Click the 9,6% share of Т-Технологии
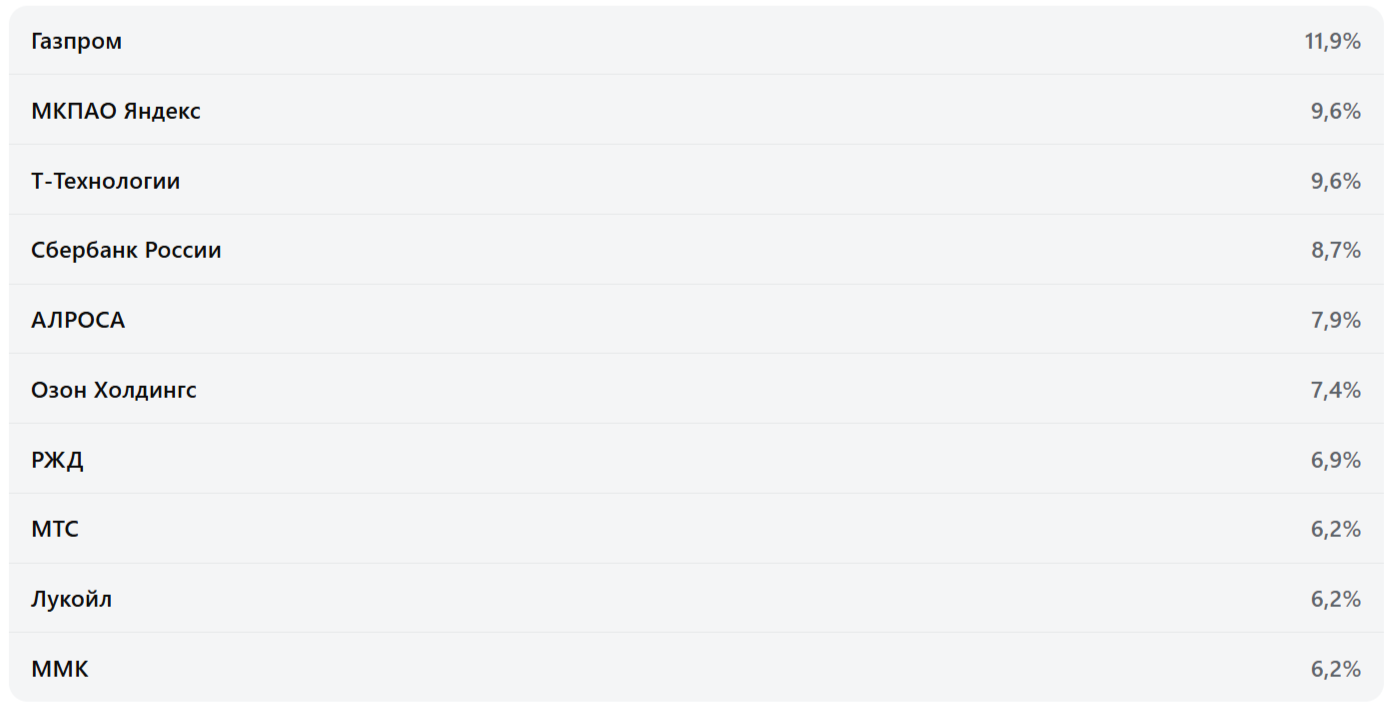This screenshot has width=1395, height=710. point(1336,181)
